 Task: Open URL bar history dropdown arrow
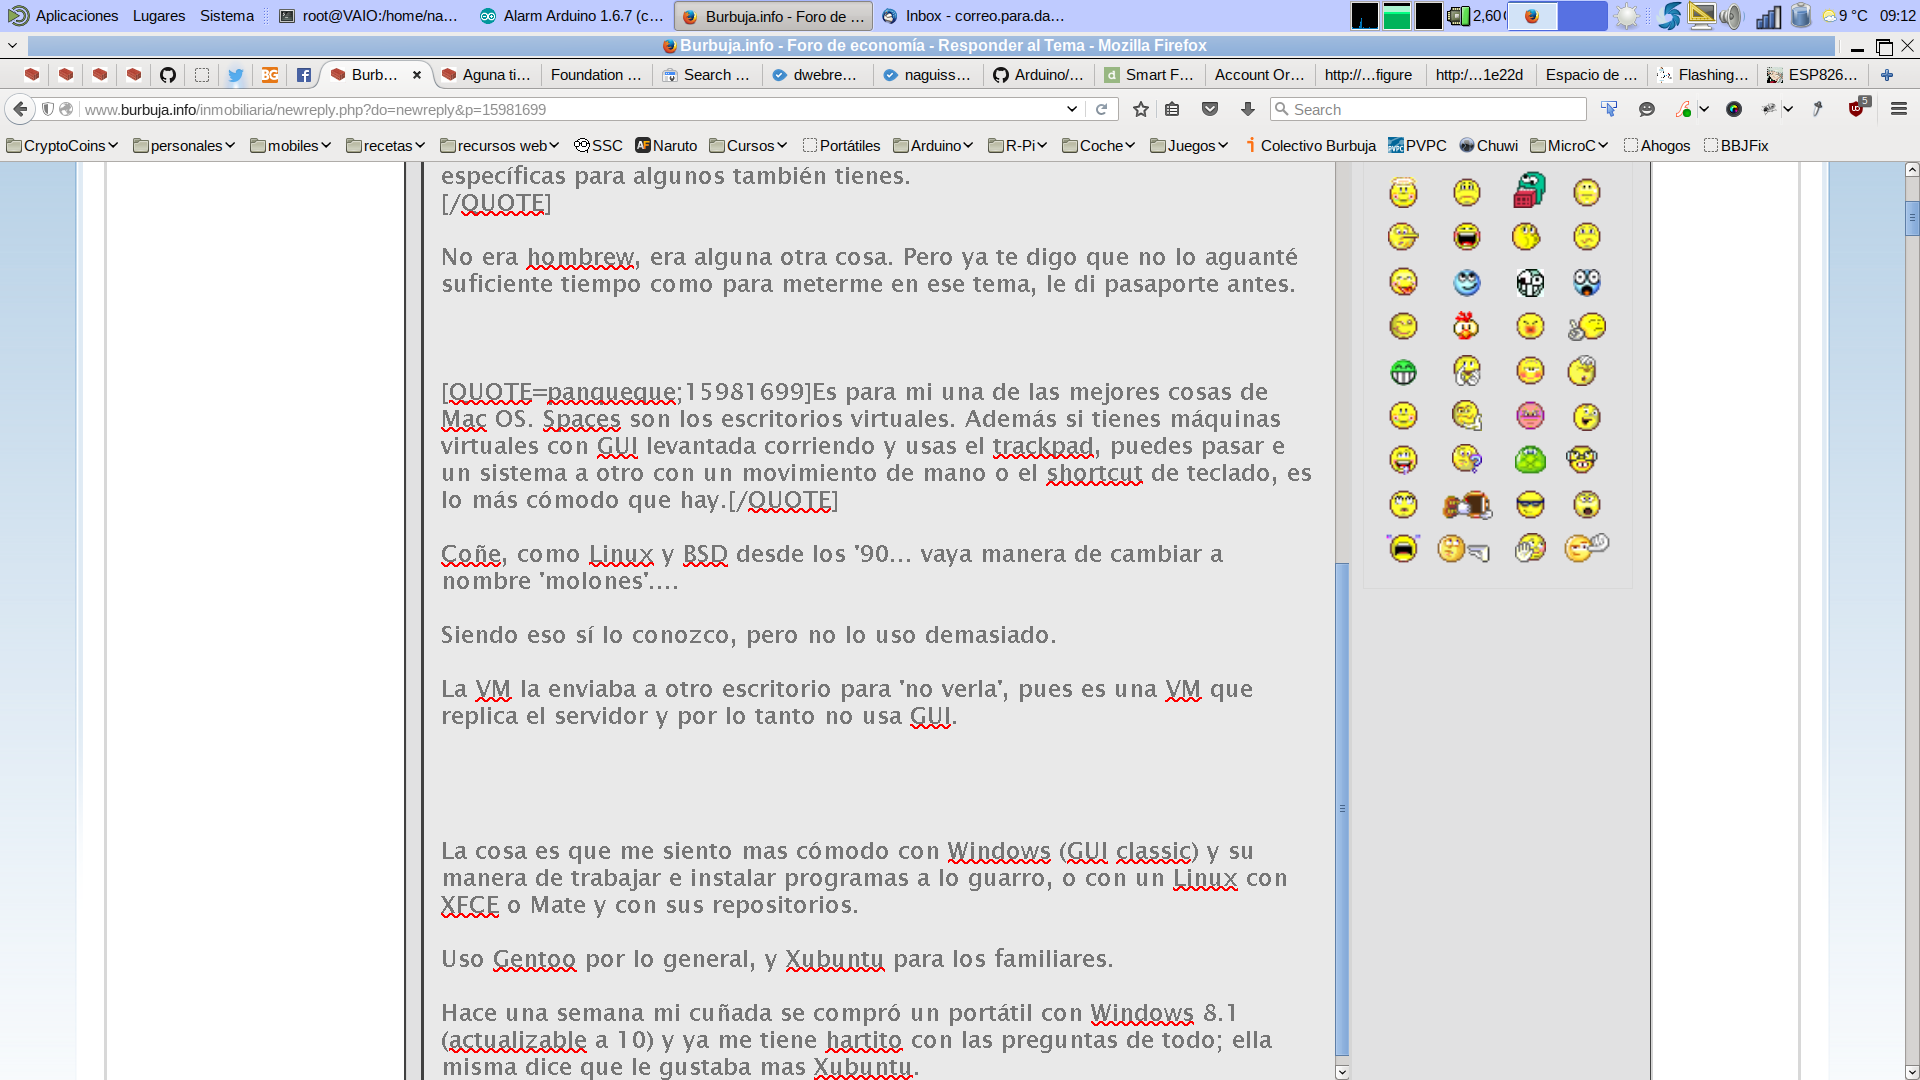point(1072,110)
